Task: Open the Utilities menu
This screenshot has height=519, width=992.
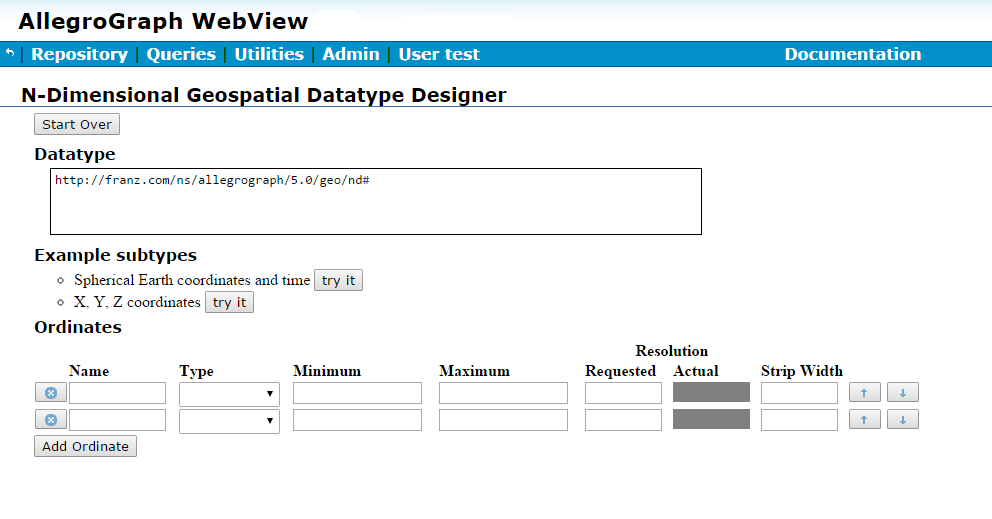Action: [269, 55]
